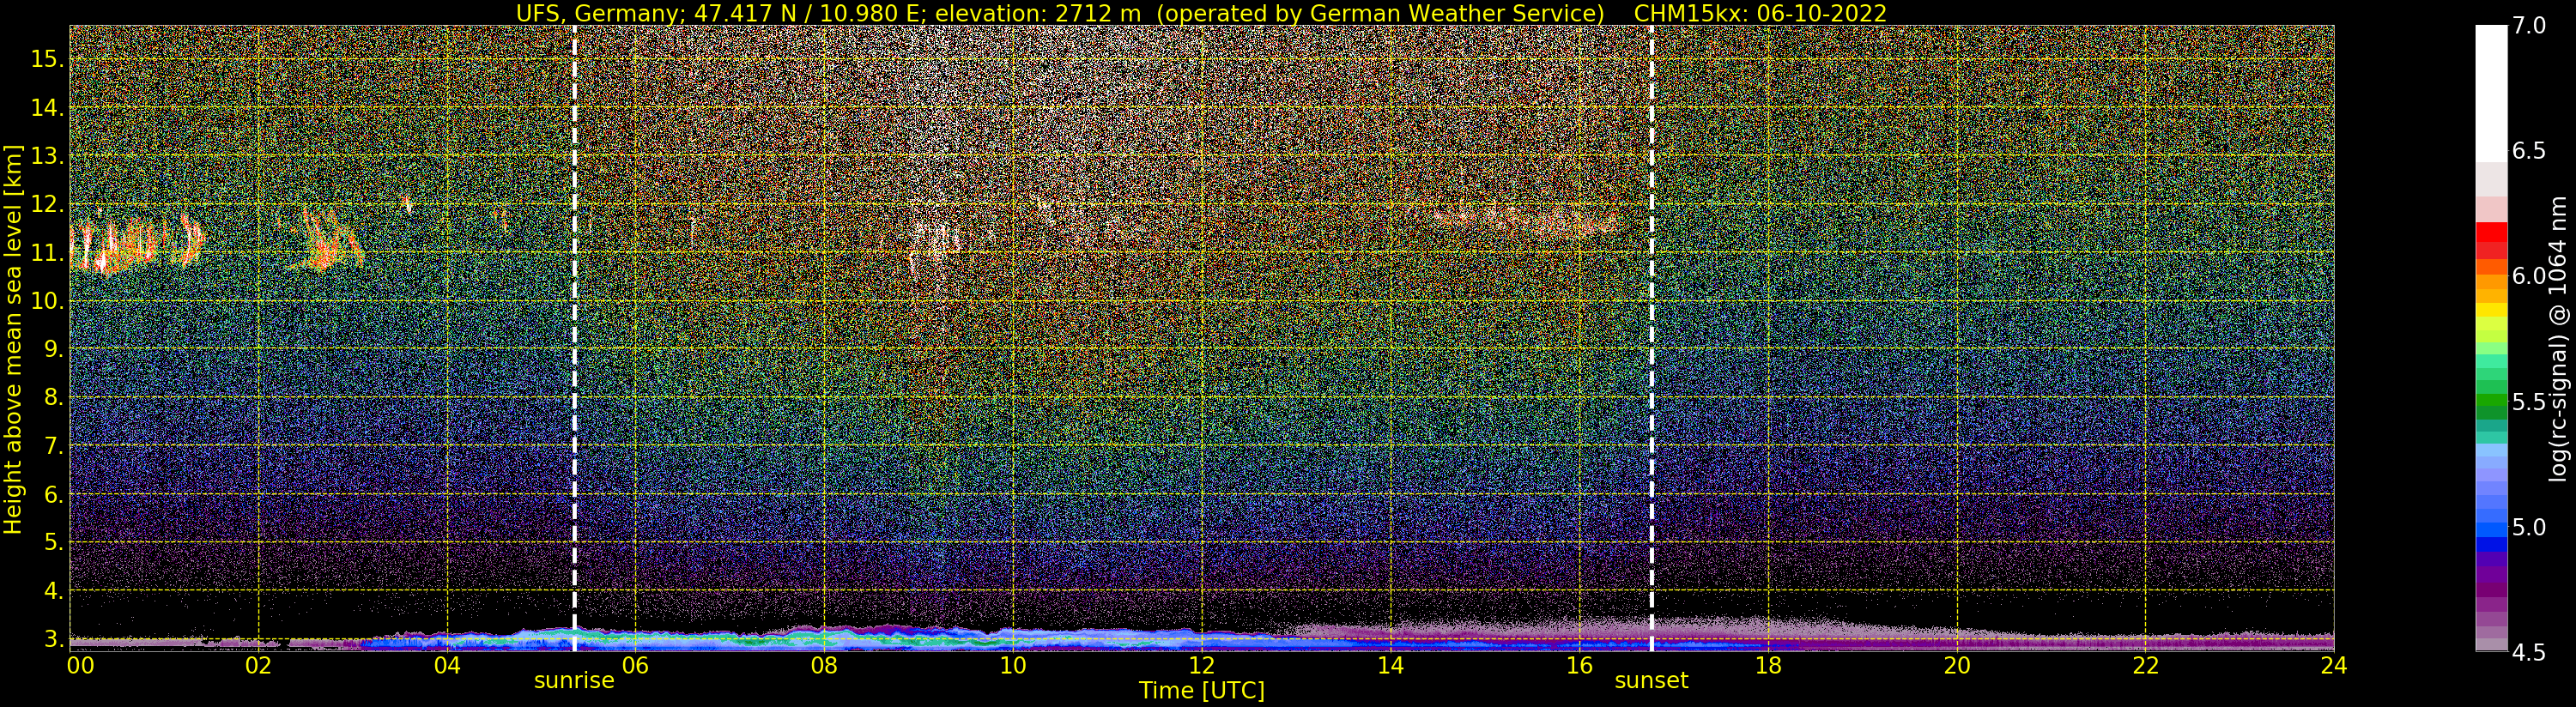This screenshot has width=2576, height=707.
Task: Click the '5.' height tick label
Action: [53, 542]
